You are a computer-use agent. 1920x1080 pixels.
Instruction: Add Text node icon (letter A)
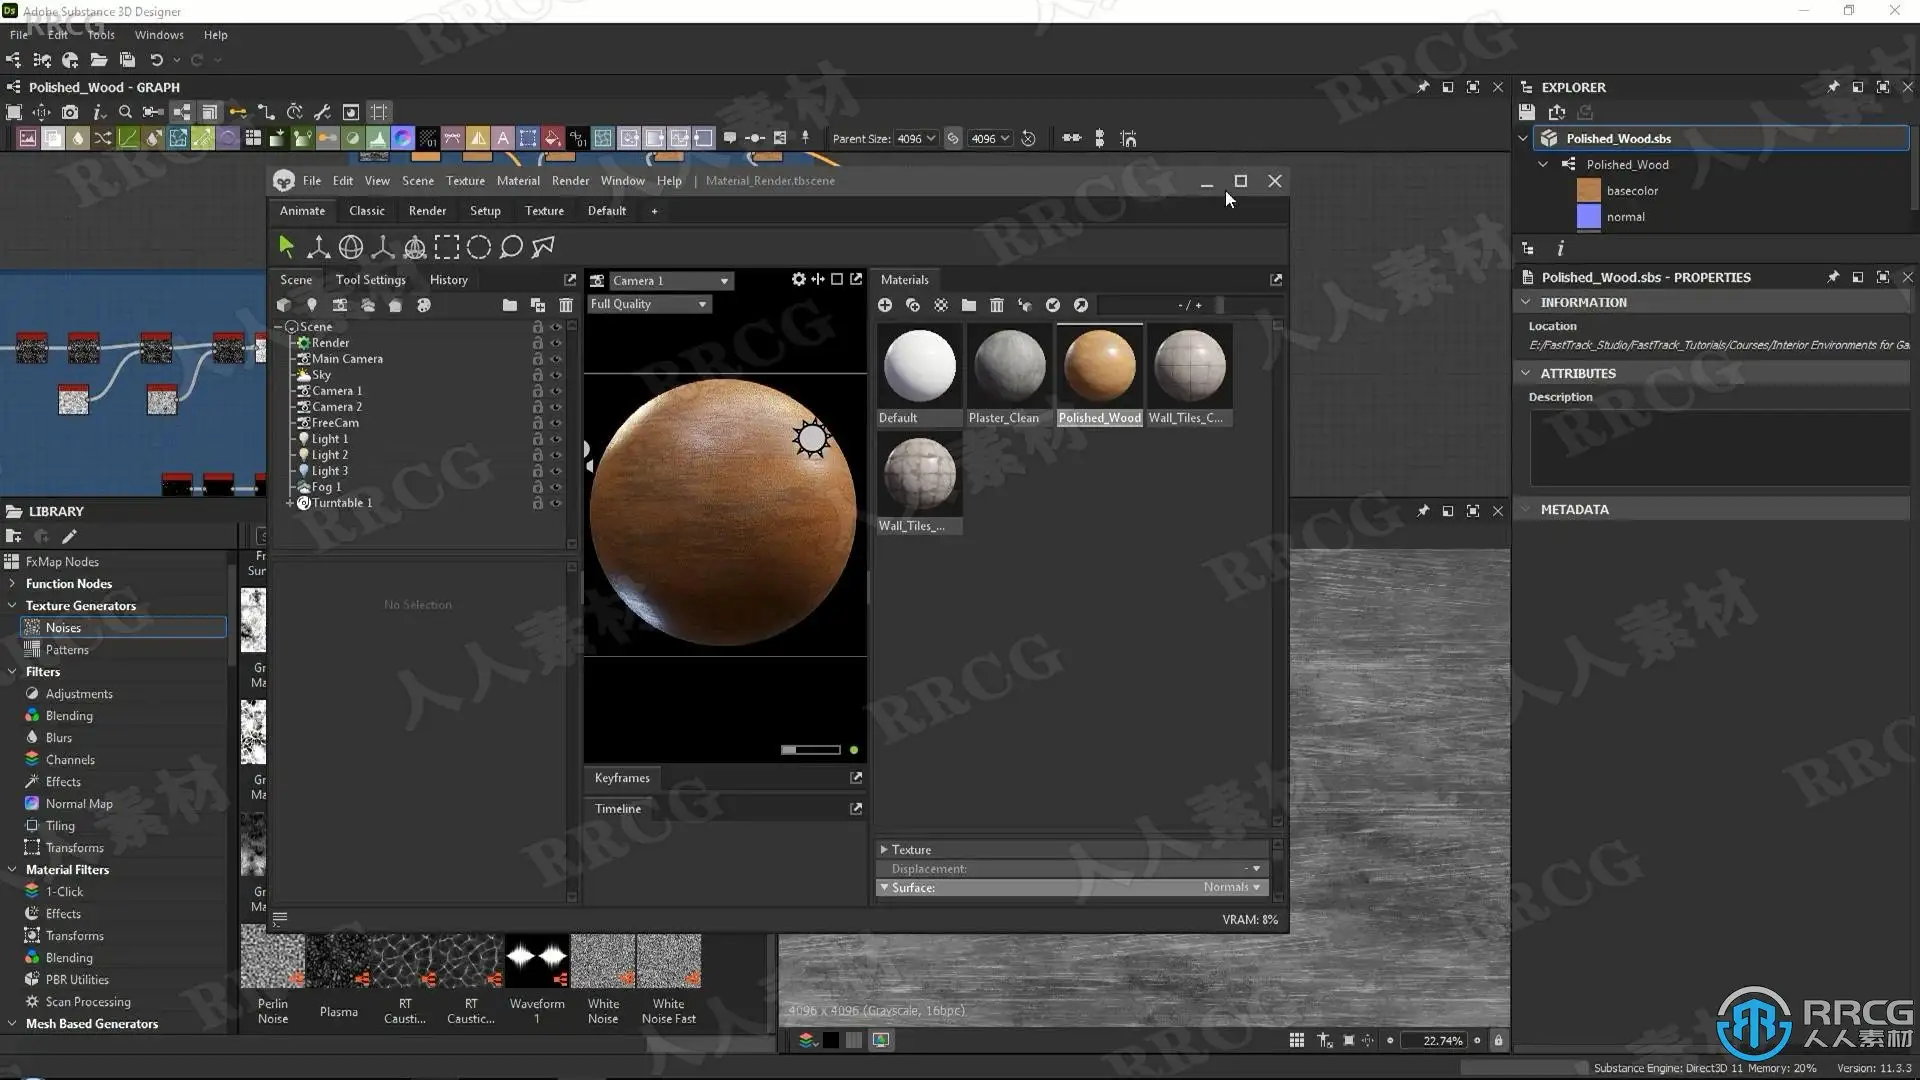(x=503, y=138)
